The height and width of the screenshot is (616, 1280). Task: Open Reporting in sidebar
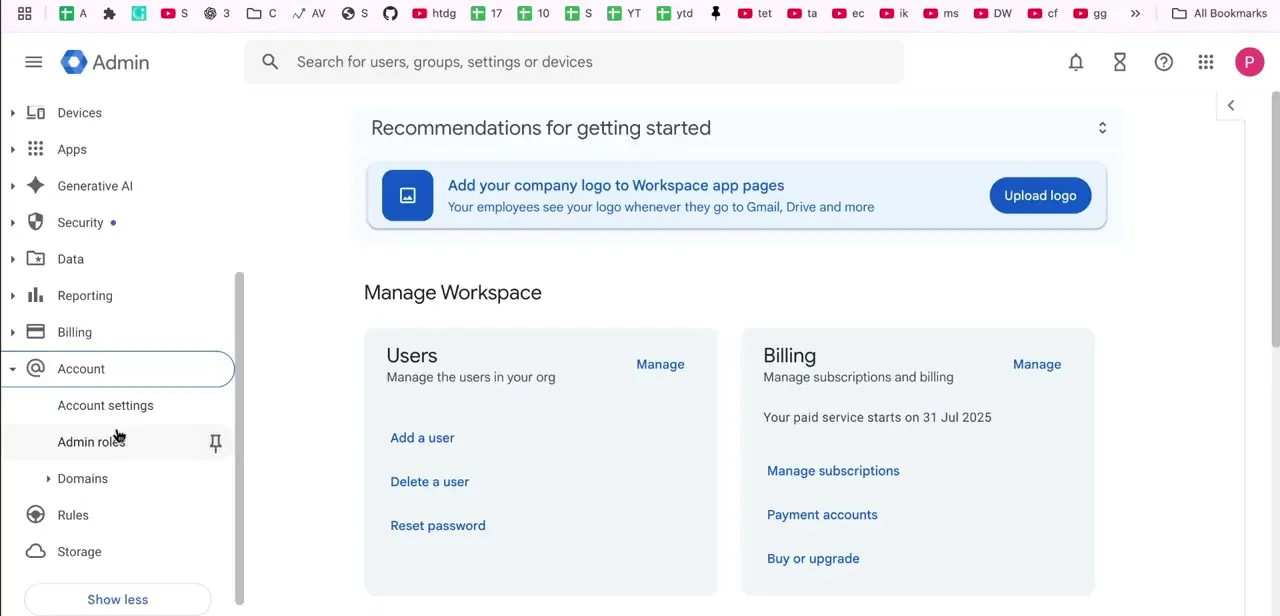tap(85, 296)
